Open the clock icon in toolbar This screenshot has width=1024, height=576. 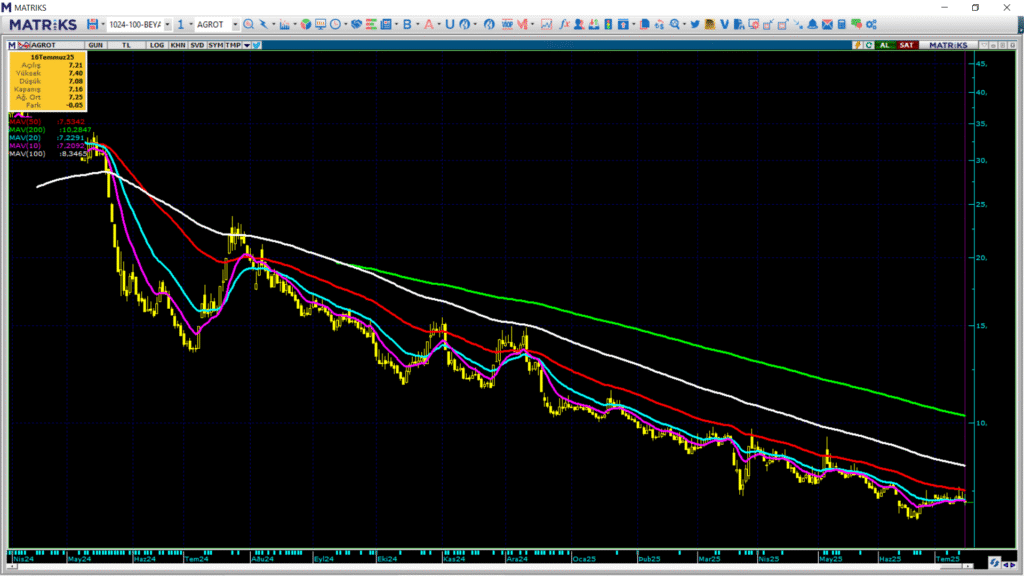pyautogui.click(x=335, y=24)
